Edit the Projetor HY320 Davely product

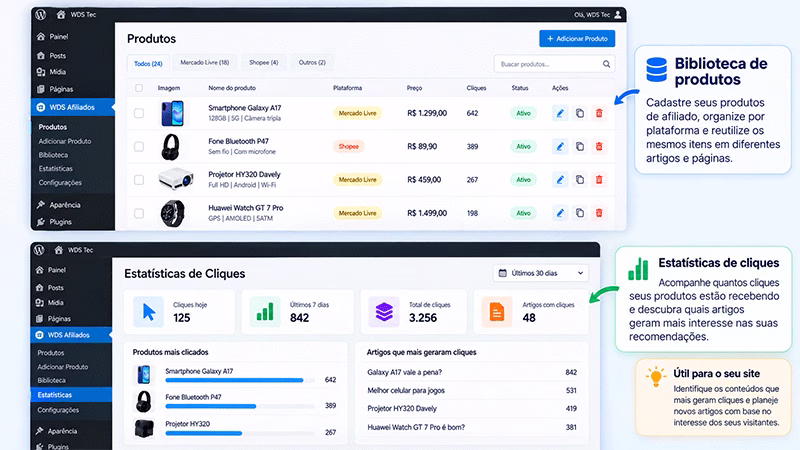560,180
